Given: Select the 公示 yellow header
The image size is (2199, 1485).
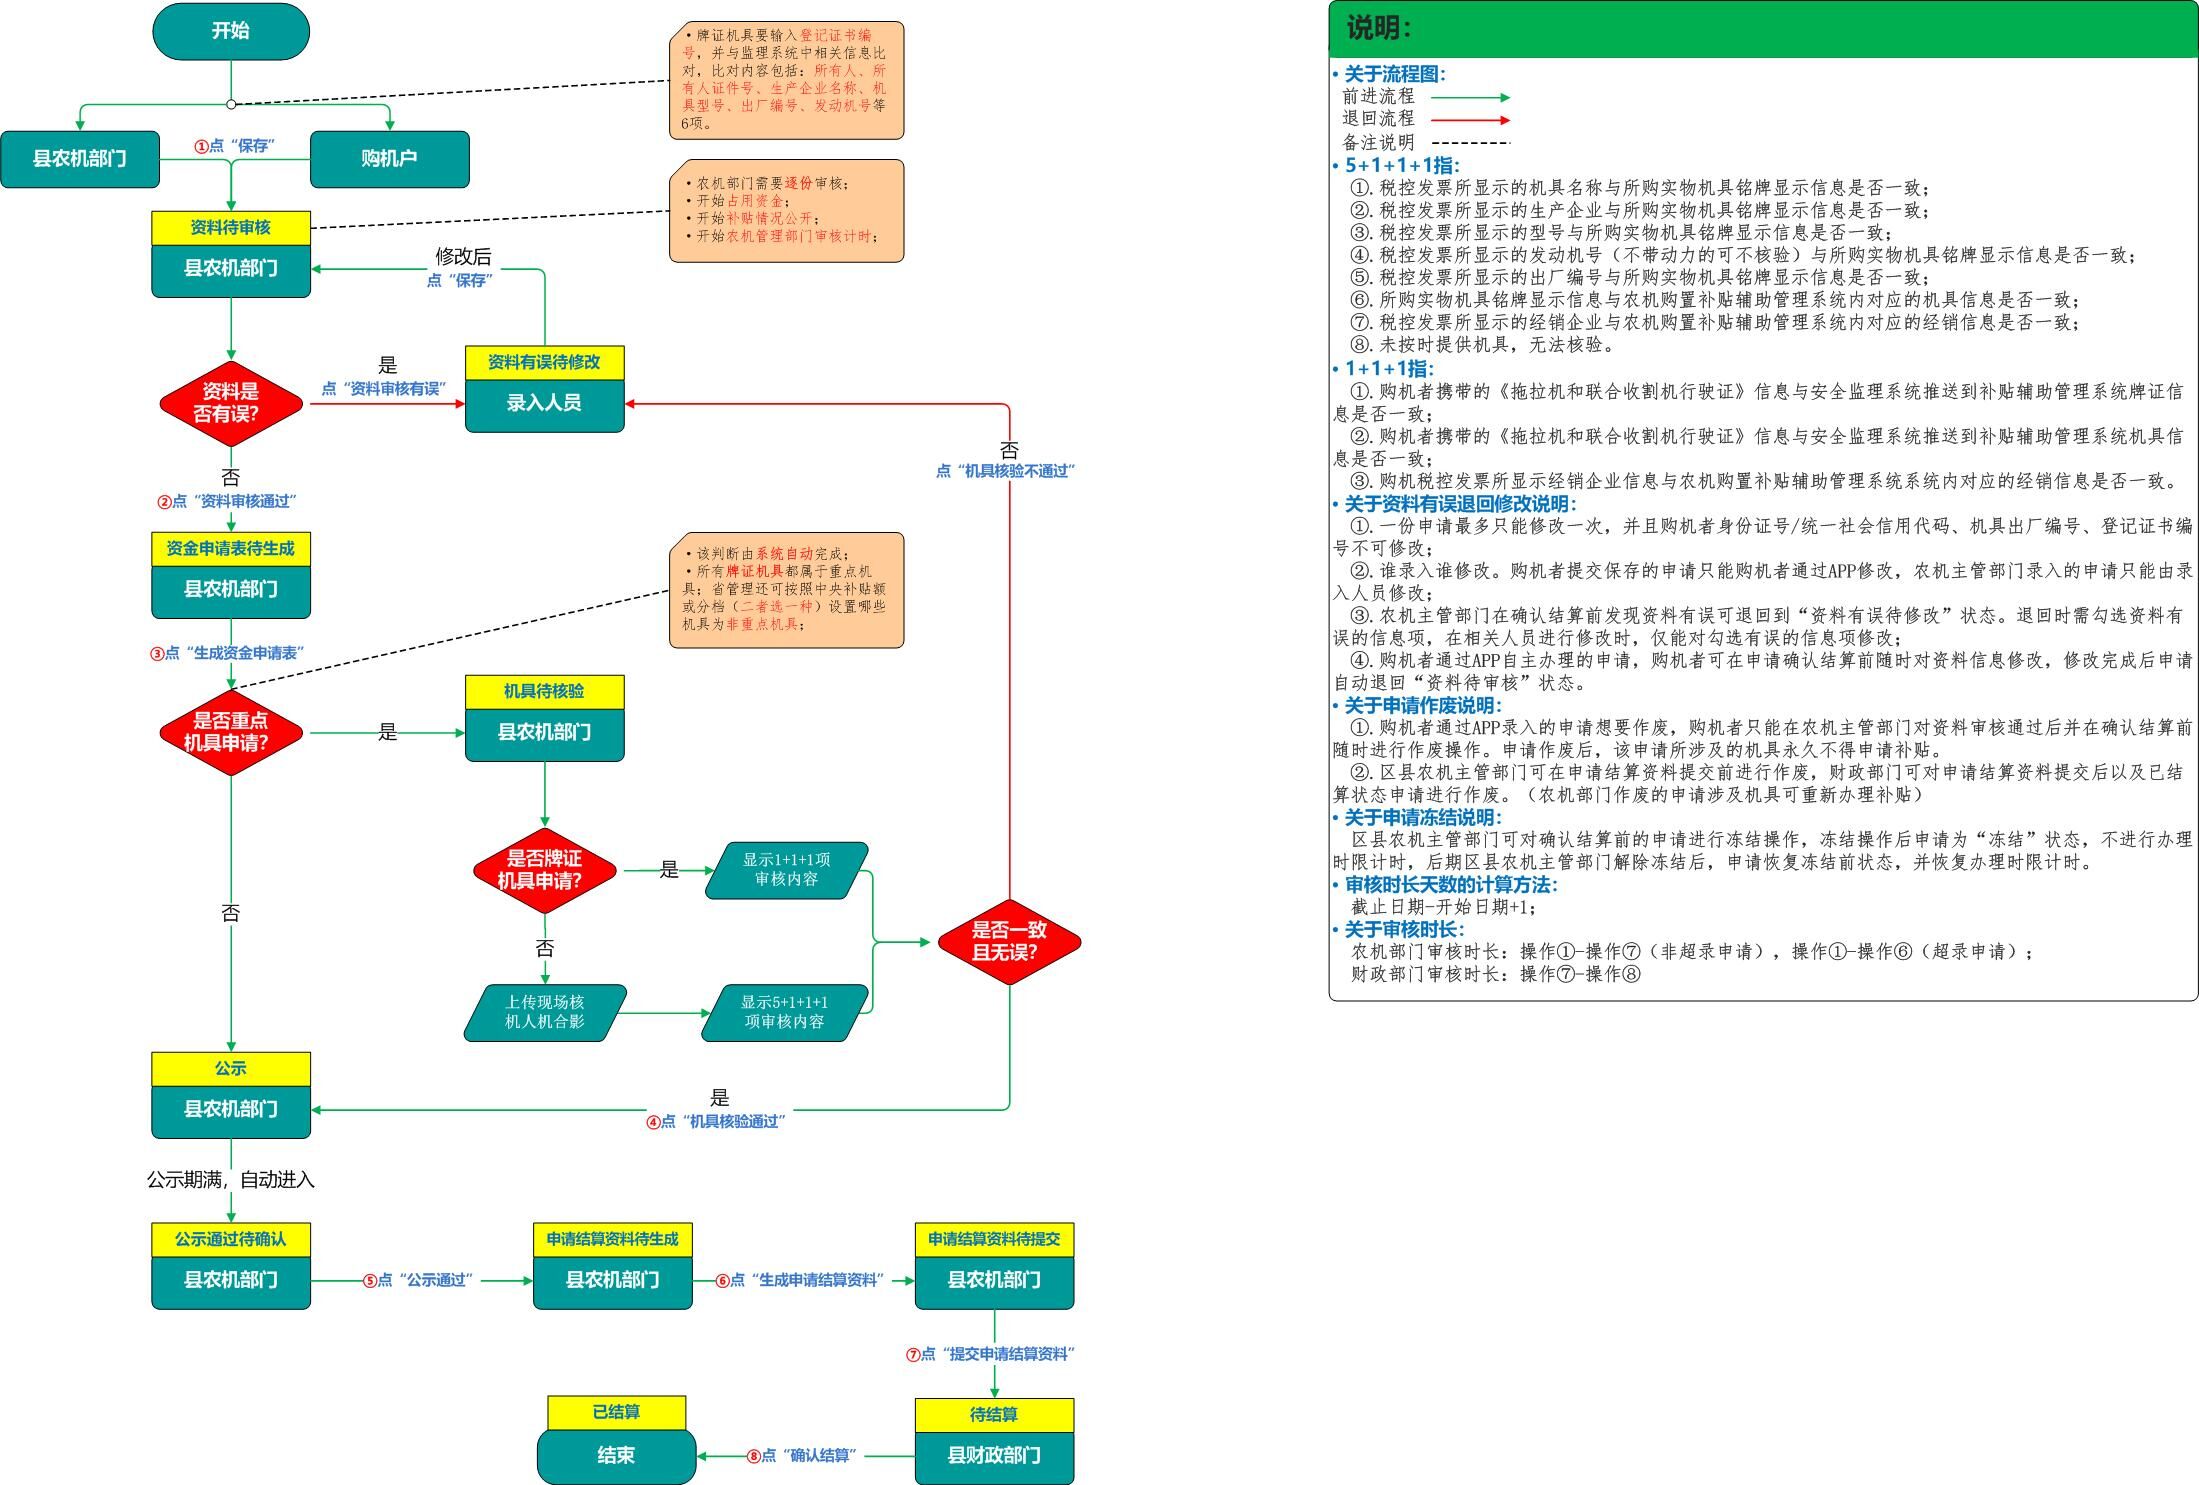Looking at the screenshot, I should tap(230, 1069).
